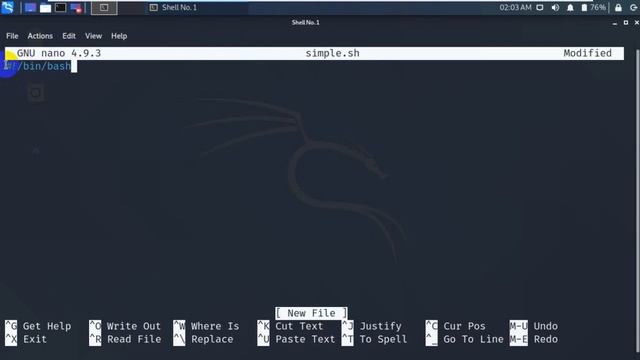Click the ^J Justify shortcut
Viewport: 640px width, 360px height.
pyautogui.click(x=371, y=326)
